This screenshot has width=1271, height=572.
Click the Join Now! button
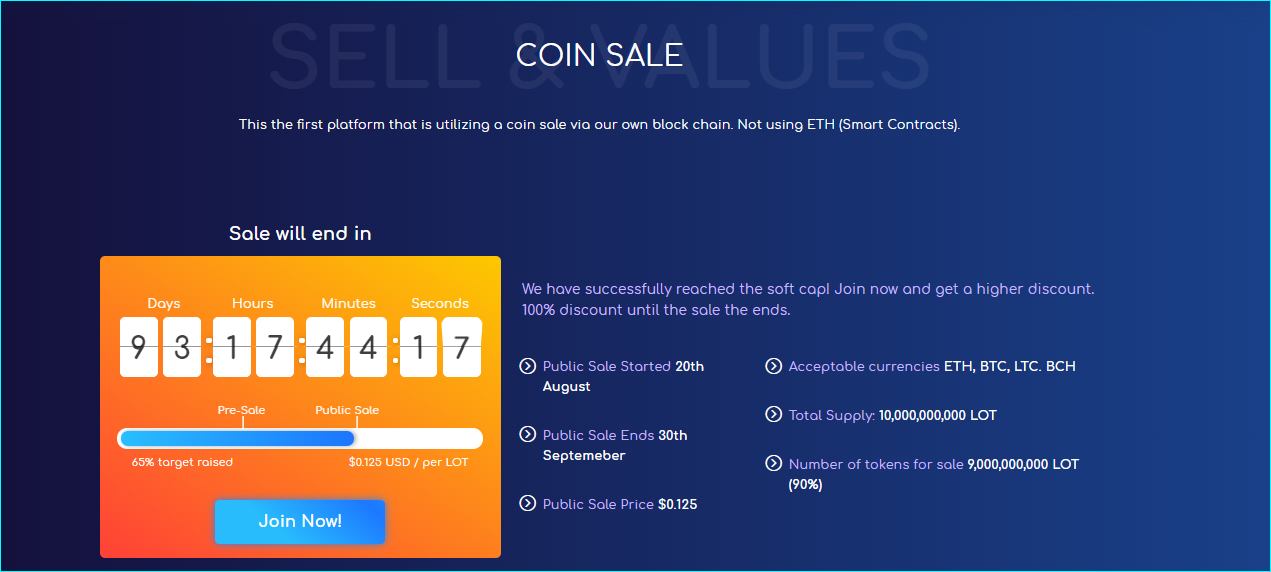[x=300, y=521]
